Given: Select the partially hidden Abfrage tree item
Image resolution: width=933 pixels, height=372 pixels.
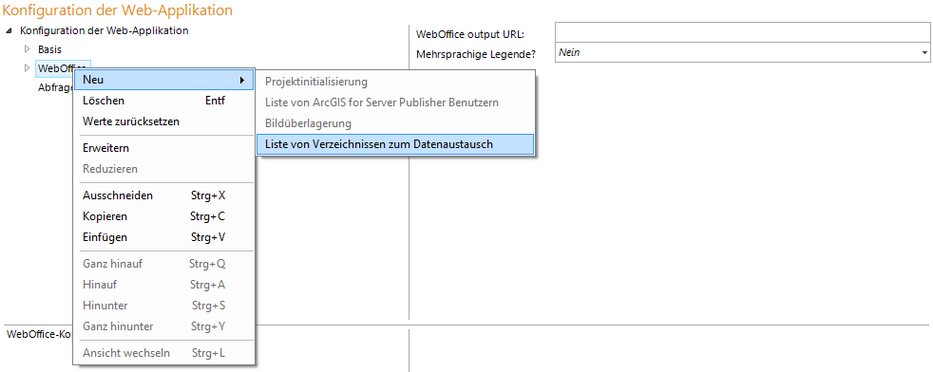Looking at the screenshot, I should 55,87.
